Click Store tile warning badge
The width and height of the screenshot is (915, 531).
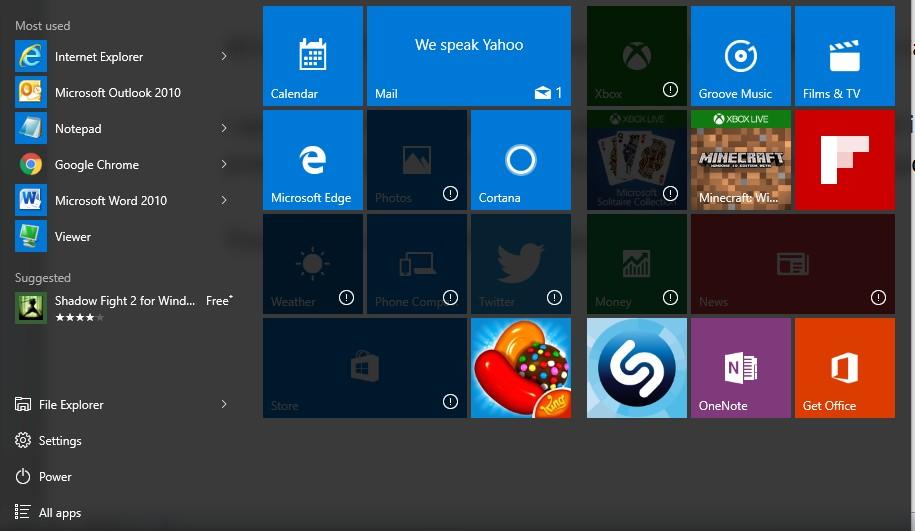pos(450,401)
